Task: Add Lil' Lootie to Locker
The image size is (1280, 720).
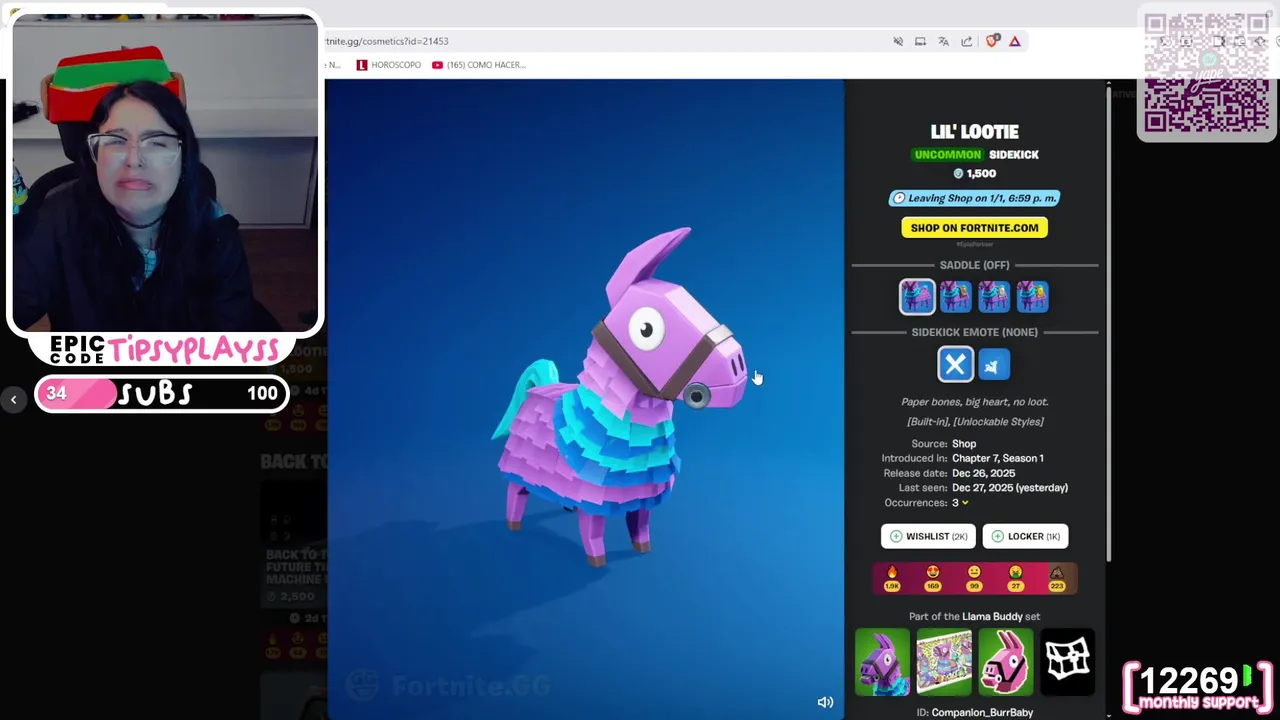Action: tap(1025, 536)
